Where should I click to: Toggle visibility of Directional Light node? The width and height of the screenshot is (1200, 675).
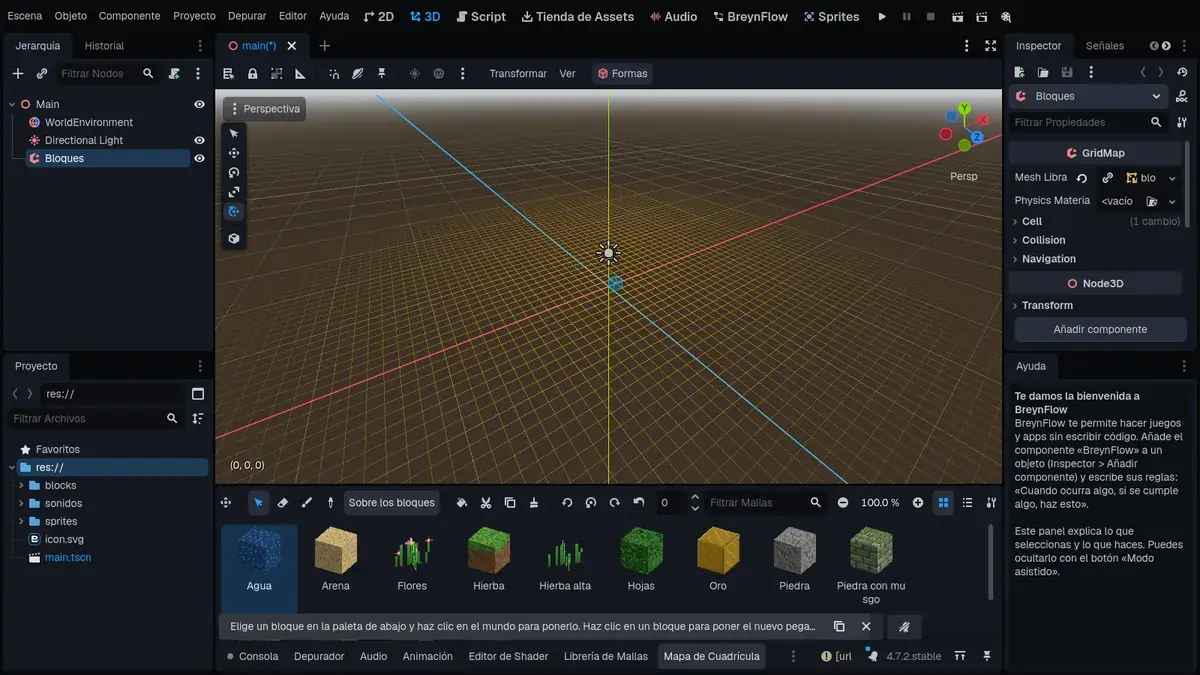point(199,140)
